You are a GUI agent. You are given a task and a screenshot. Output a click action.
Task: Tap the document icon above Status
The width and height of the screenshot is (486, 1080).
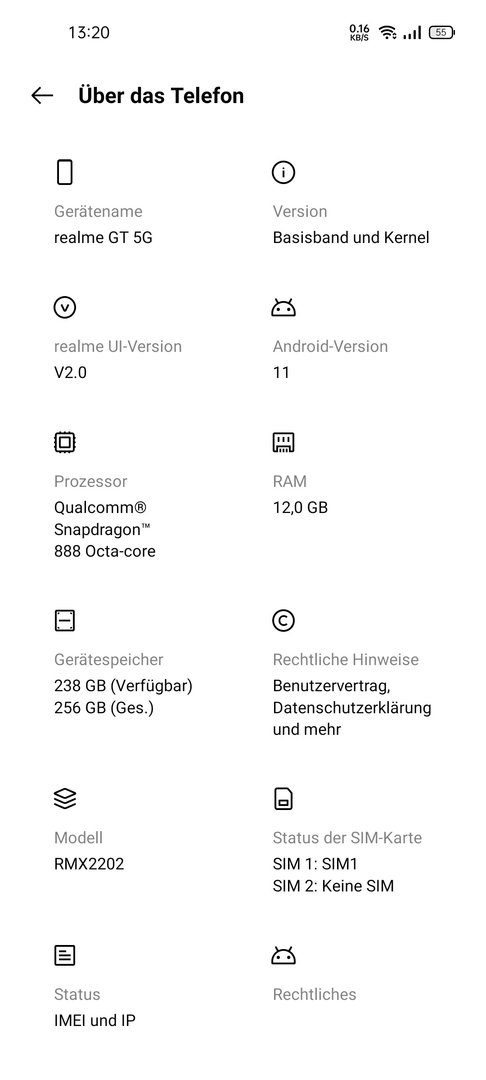[65, 955]
